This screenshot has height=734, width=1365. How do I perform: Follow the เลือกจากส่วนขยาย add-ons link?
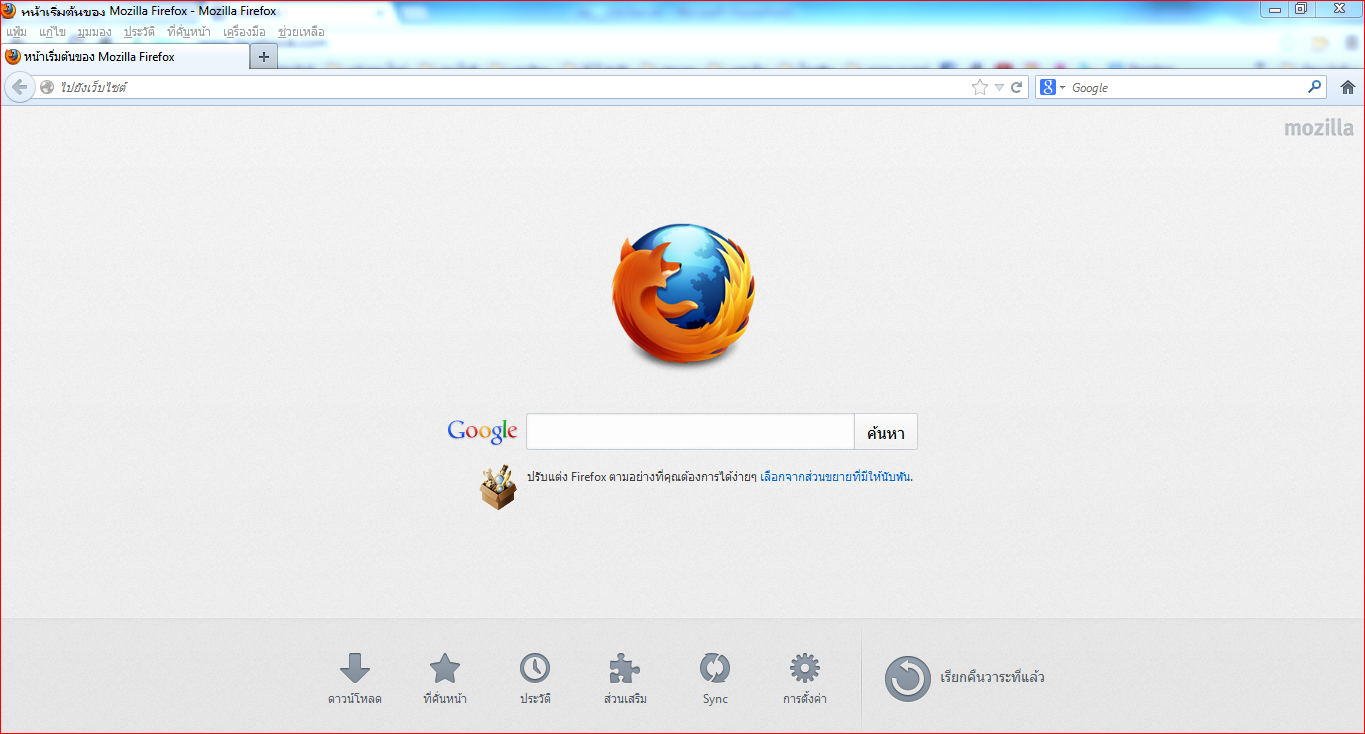836,477
